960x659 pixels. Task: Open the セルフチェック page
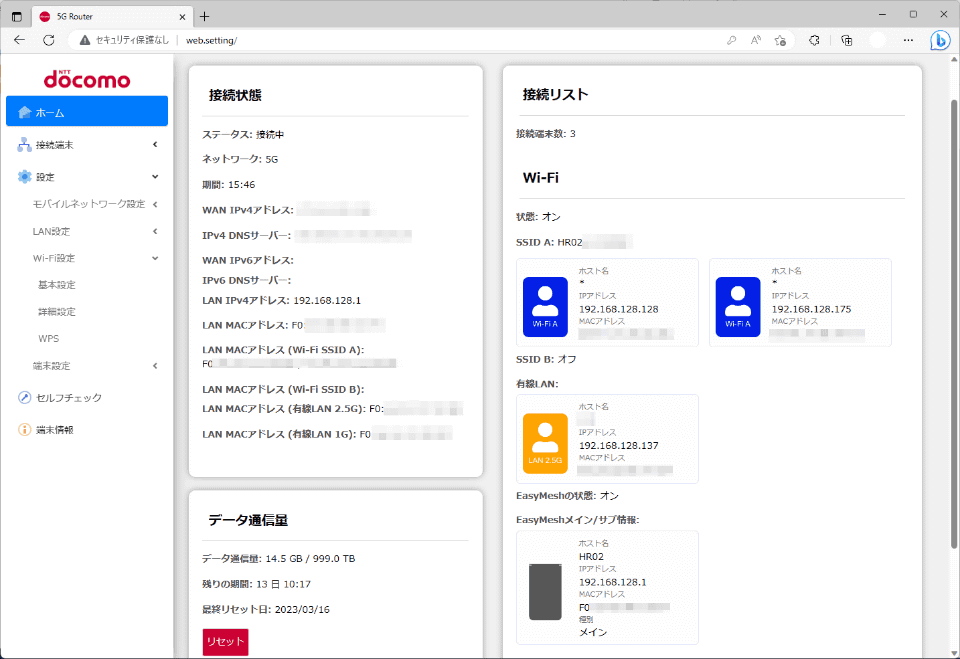69,397
